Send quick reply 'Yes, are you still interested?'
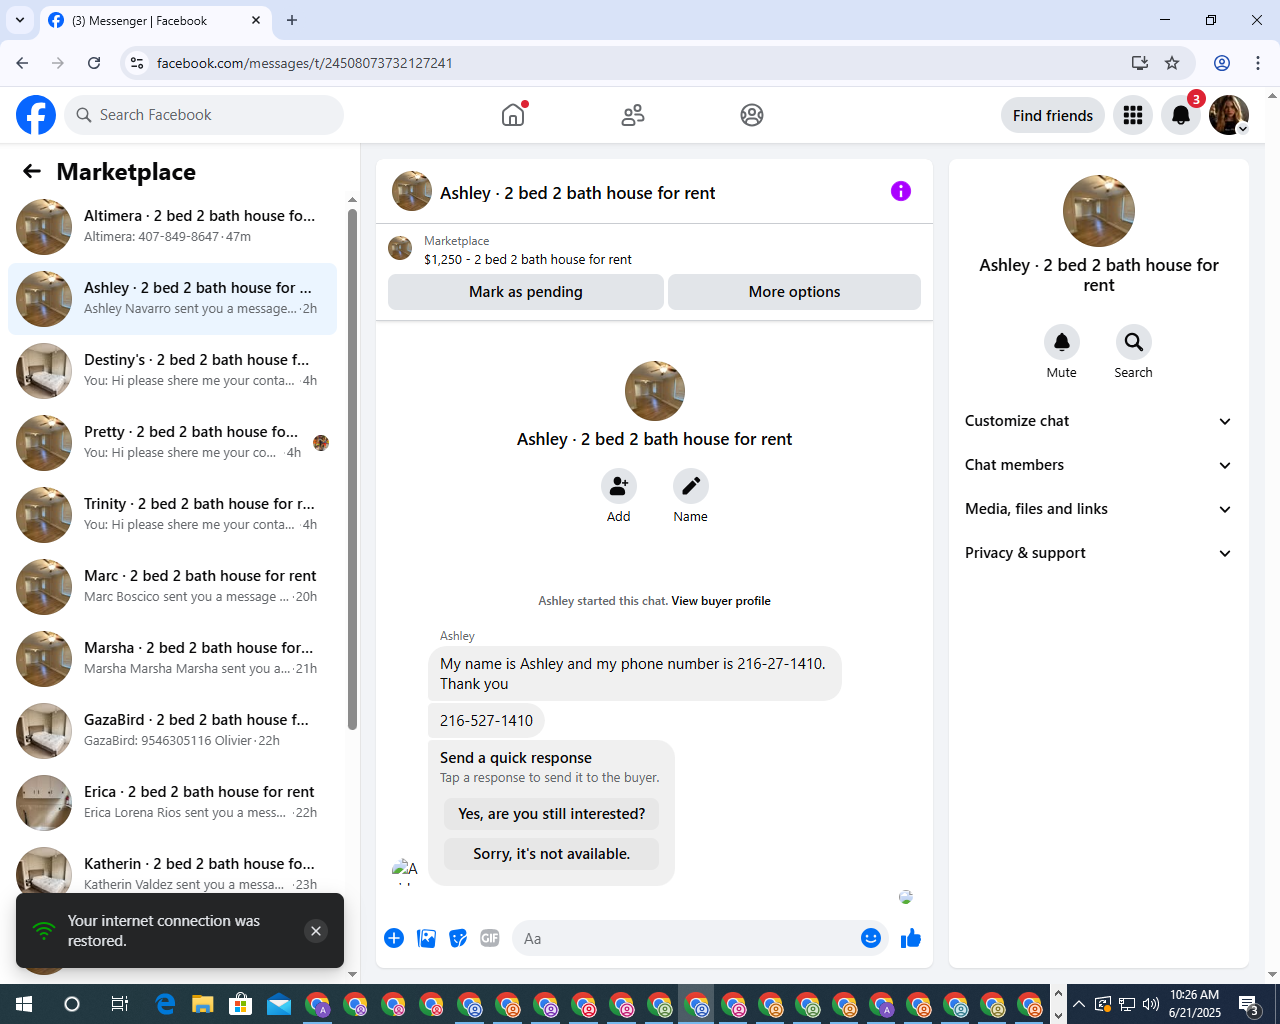The height and width of the screenshot is (1024, 1280). 552,814
